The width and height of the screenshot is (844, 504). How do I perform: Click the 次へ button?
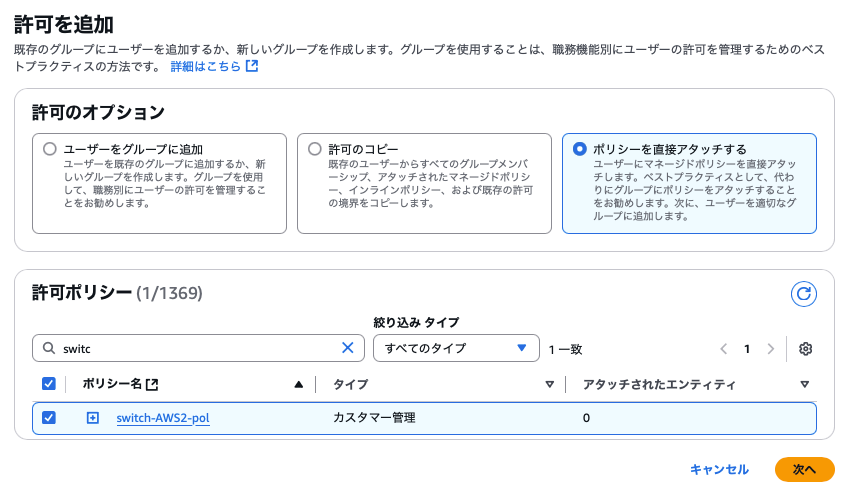pos(804,469)
